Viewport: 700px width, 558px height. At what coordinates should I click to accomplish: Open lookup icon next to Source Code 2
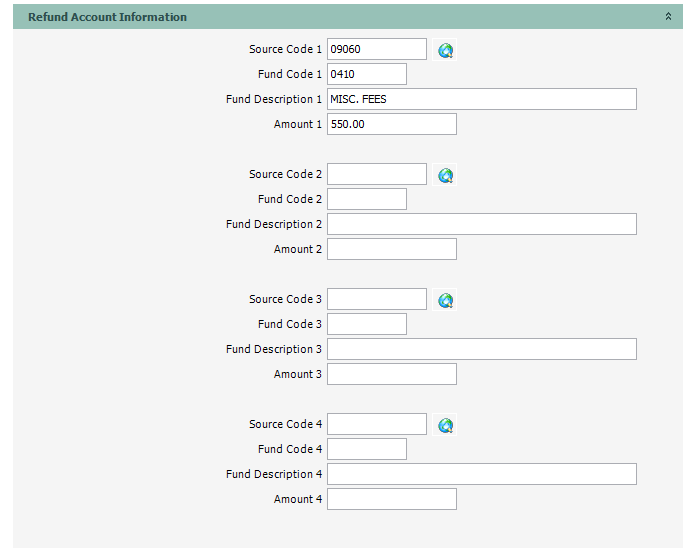[x=446, y=175]
